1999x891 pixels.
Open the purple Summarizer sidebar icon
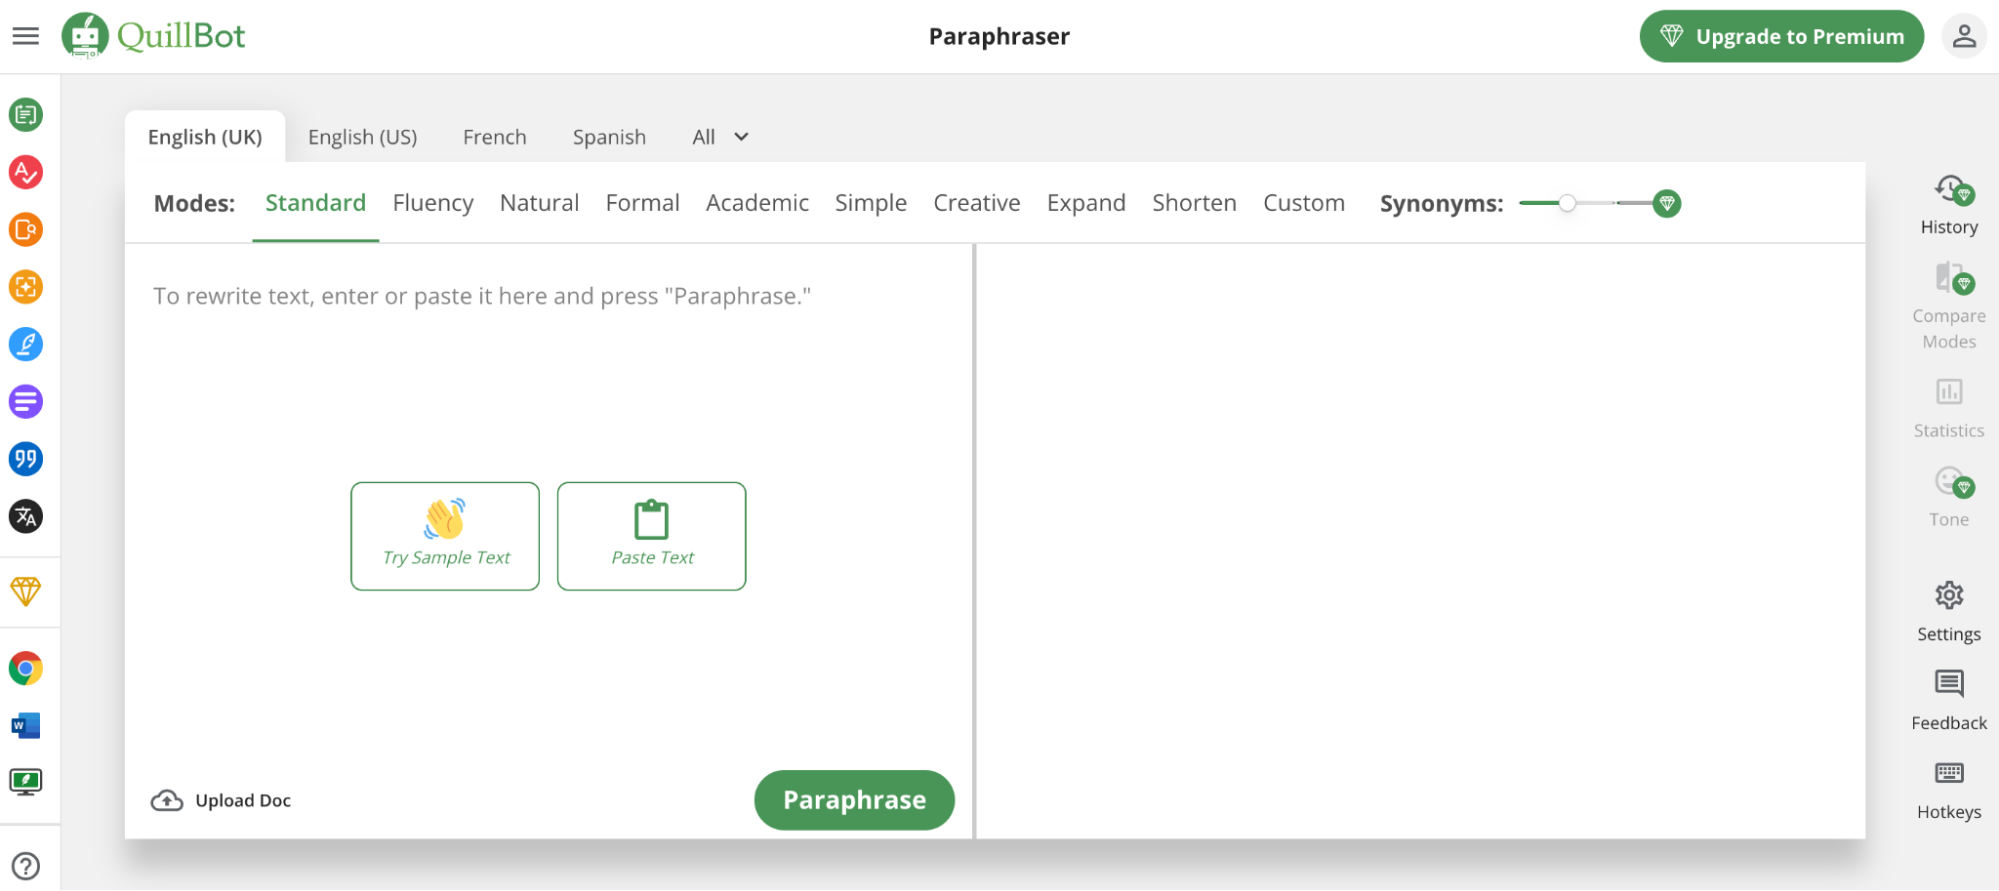click(x=26, y=402)
